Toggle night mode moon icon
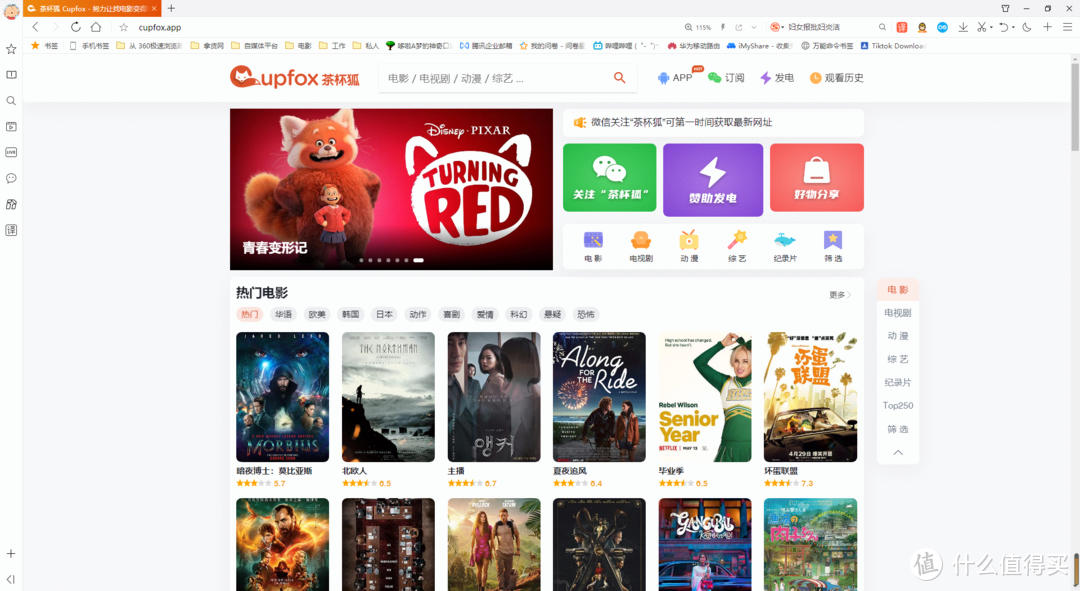 (1027, 27)
